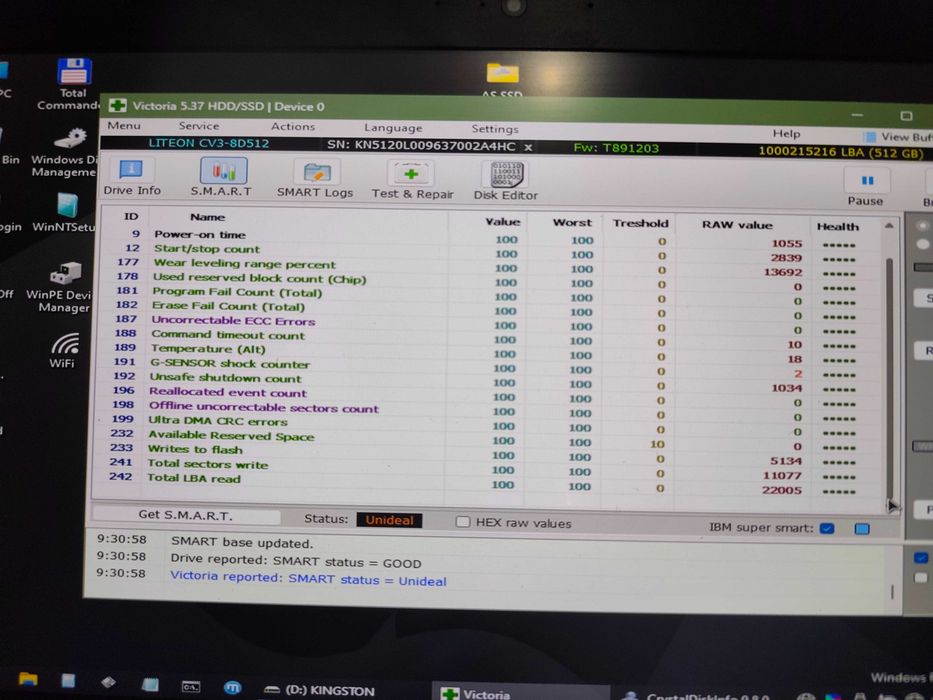Image resolution: width=933 pixels, height=700 pixels.
Task: Select Command timeout count row
Action: [489, 338]
